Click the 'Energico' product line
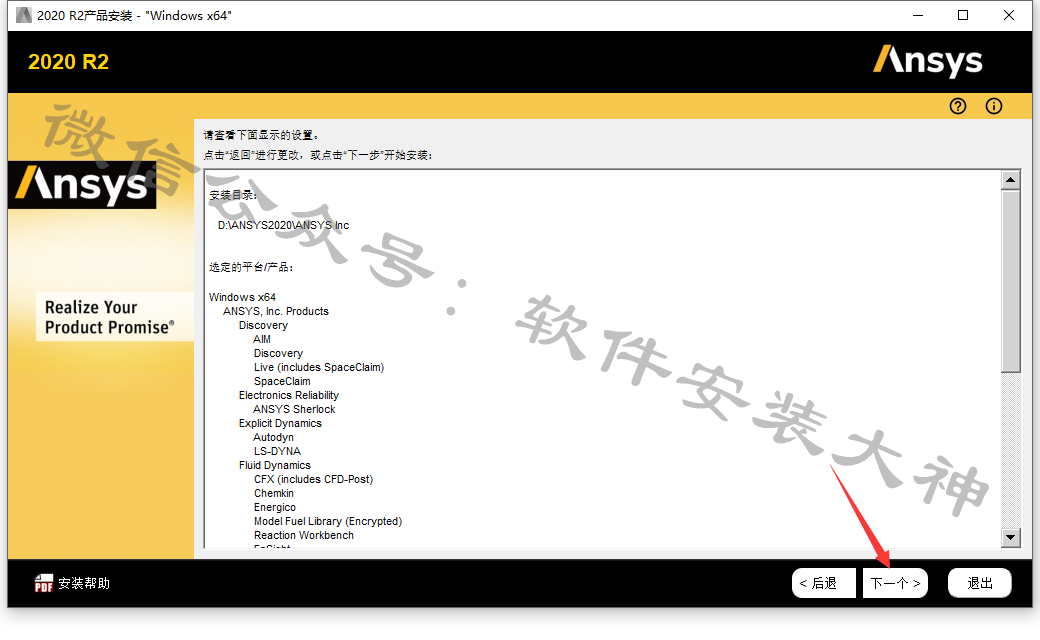1040x640 pixels. [275, 507]
